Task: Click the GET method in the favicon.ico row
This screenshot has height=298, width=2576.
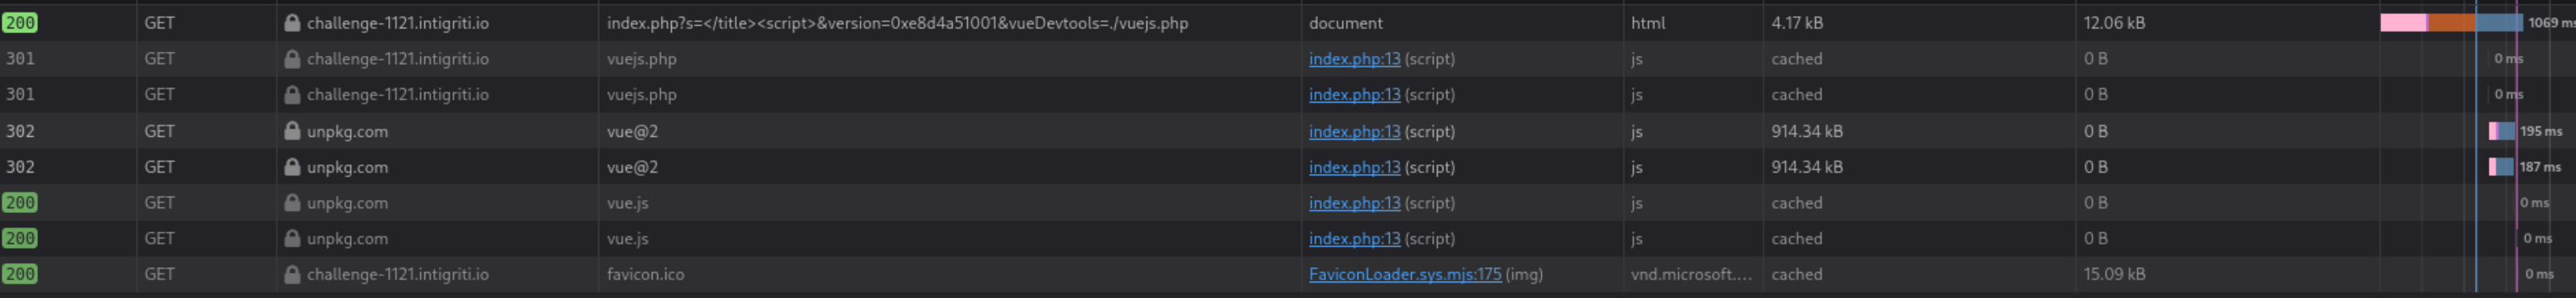Action: point(160,274)
